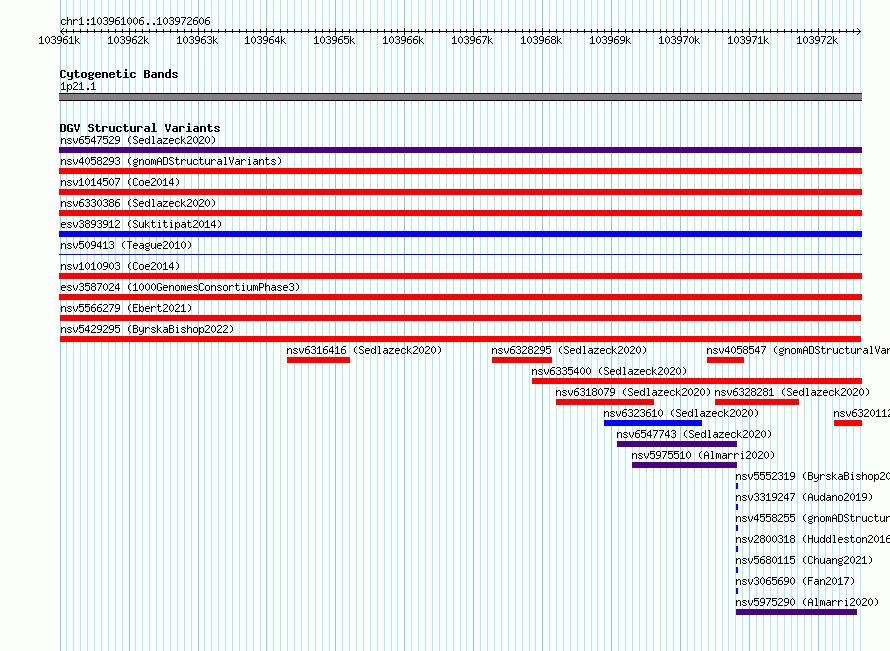
Task: Select the 103963k ruler position
Action: tap(197, 40)
